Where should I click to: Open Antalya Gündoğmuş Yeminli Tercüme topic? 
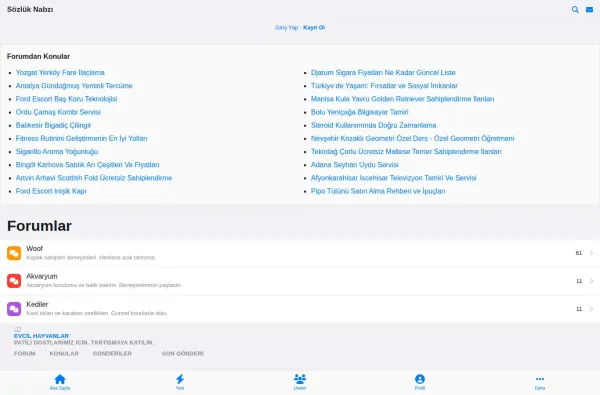[x=74, y=86]
